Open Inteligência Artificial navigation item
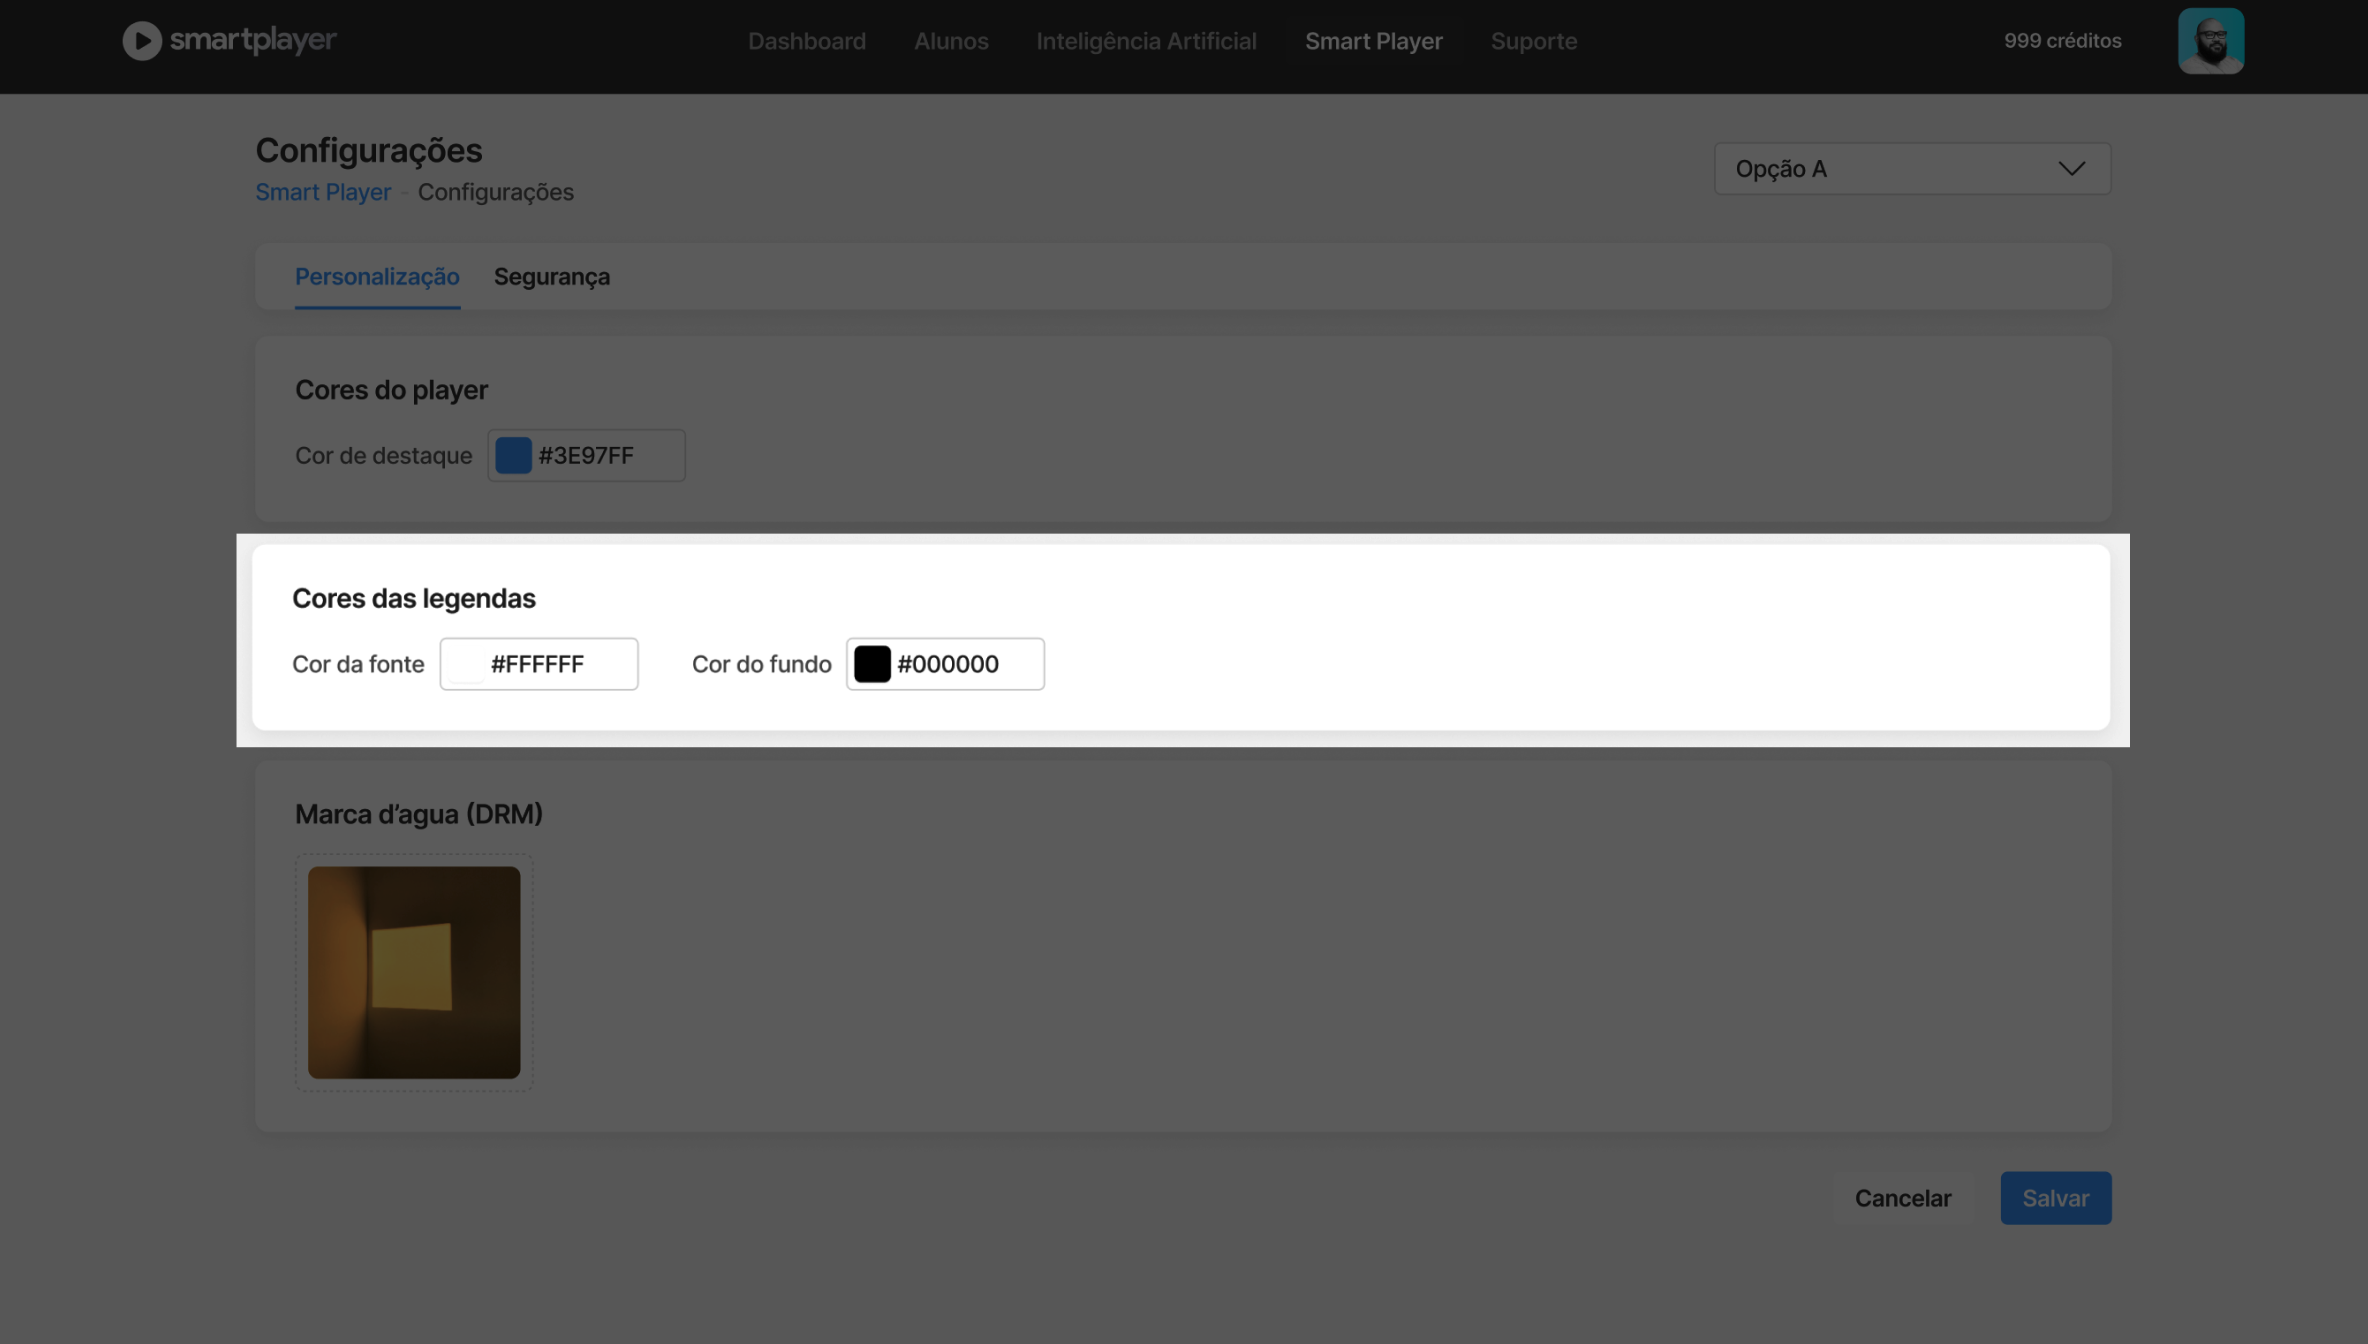The image size is (2368, 1344). (1146, 41)
